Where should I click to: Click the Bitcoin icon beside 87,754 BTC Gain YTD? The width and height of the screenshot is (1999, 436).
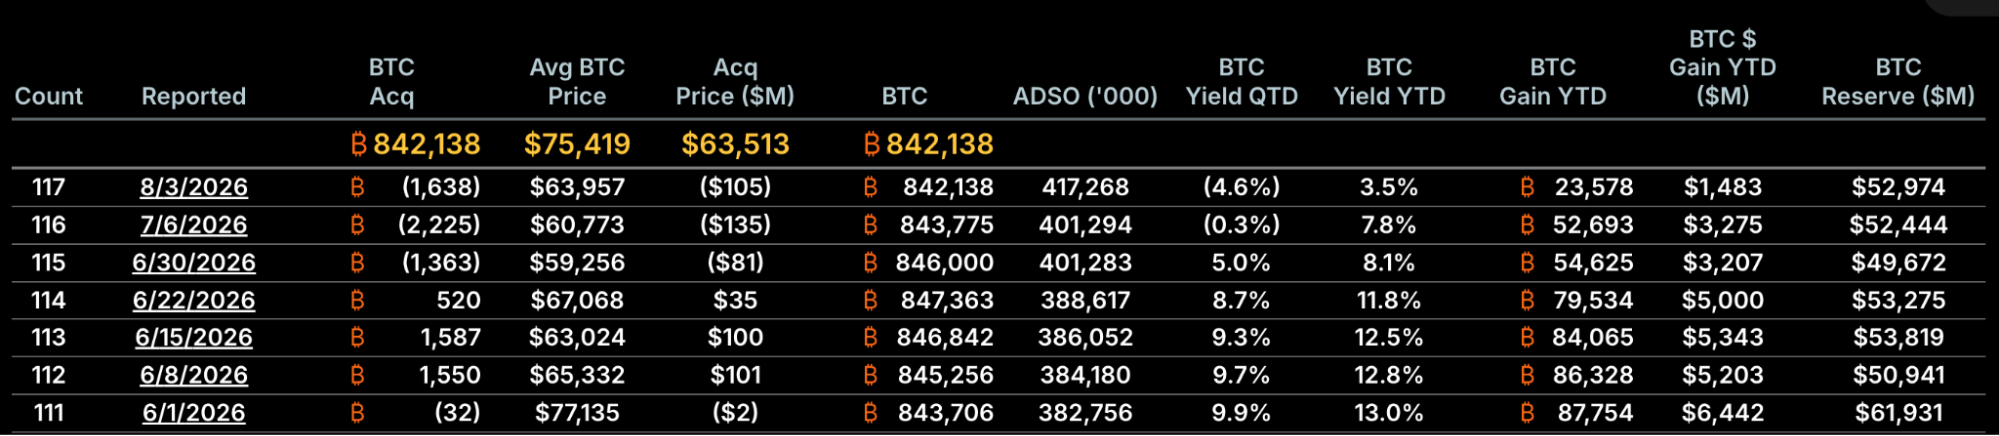(x=1527, y=413)
